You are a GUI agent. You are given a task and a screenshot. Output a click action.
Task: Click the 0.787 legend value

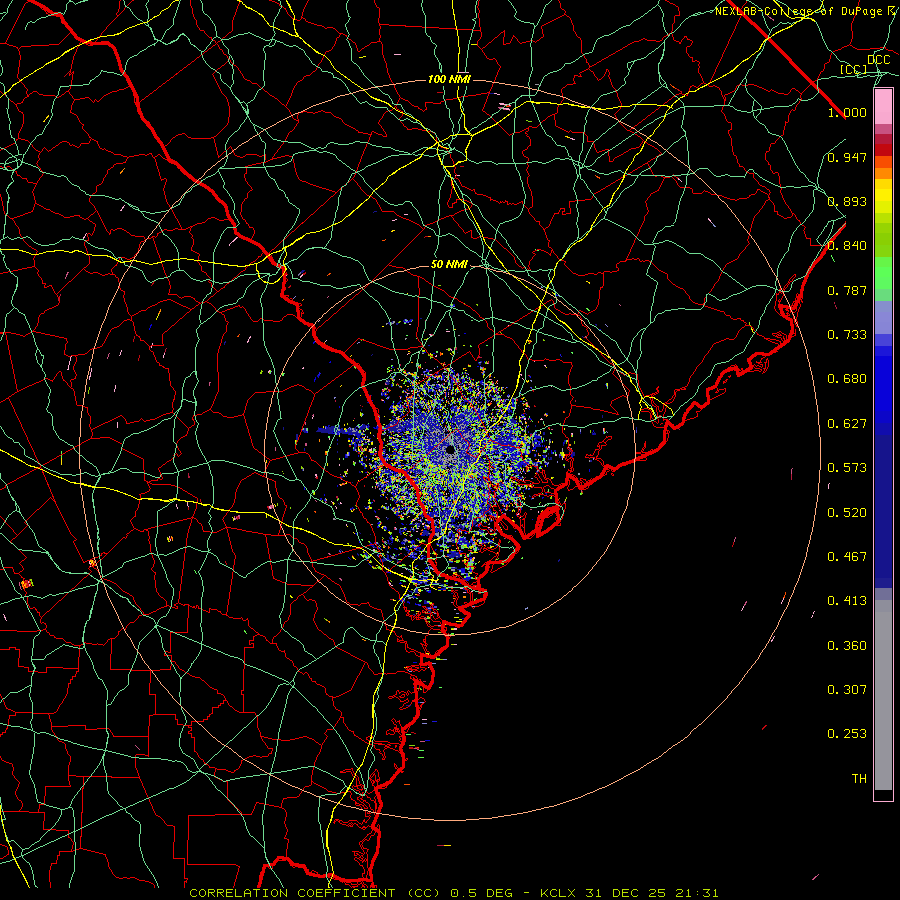coord(847,290)
